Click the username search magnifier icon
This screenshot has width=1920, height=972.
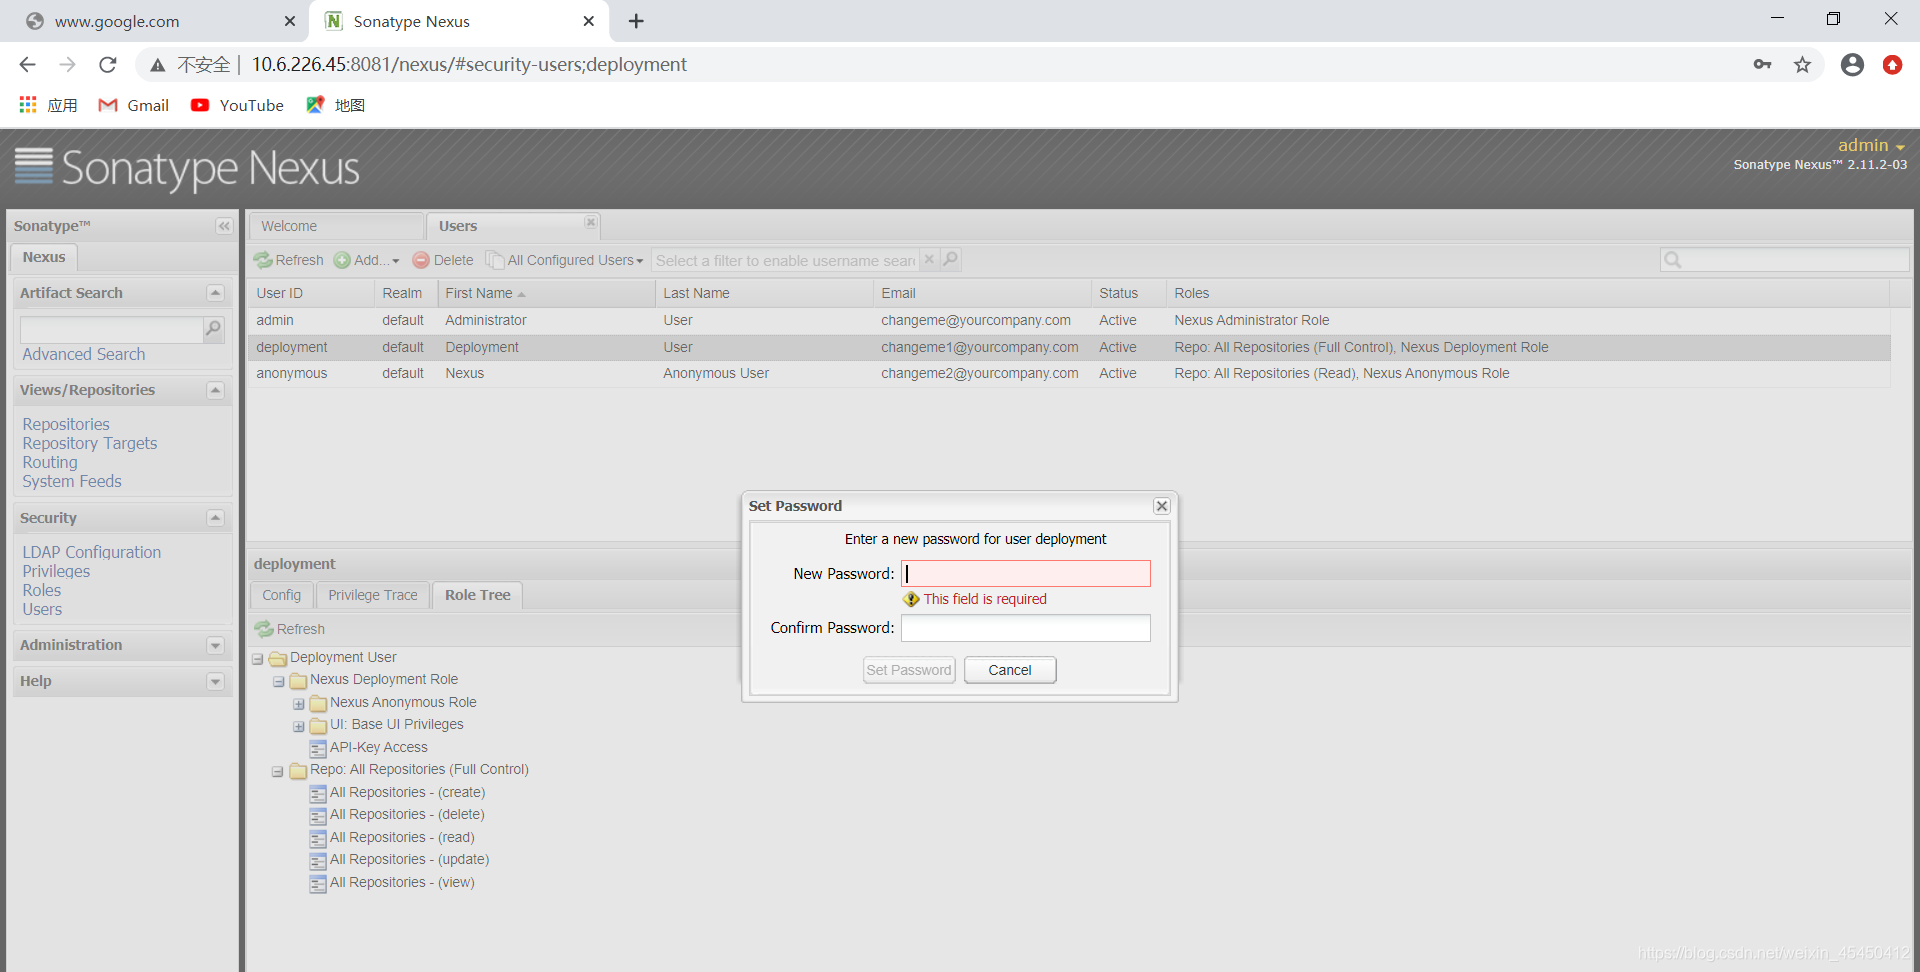(950, 260)
